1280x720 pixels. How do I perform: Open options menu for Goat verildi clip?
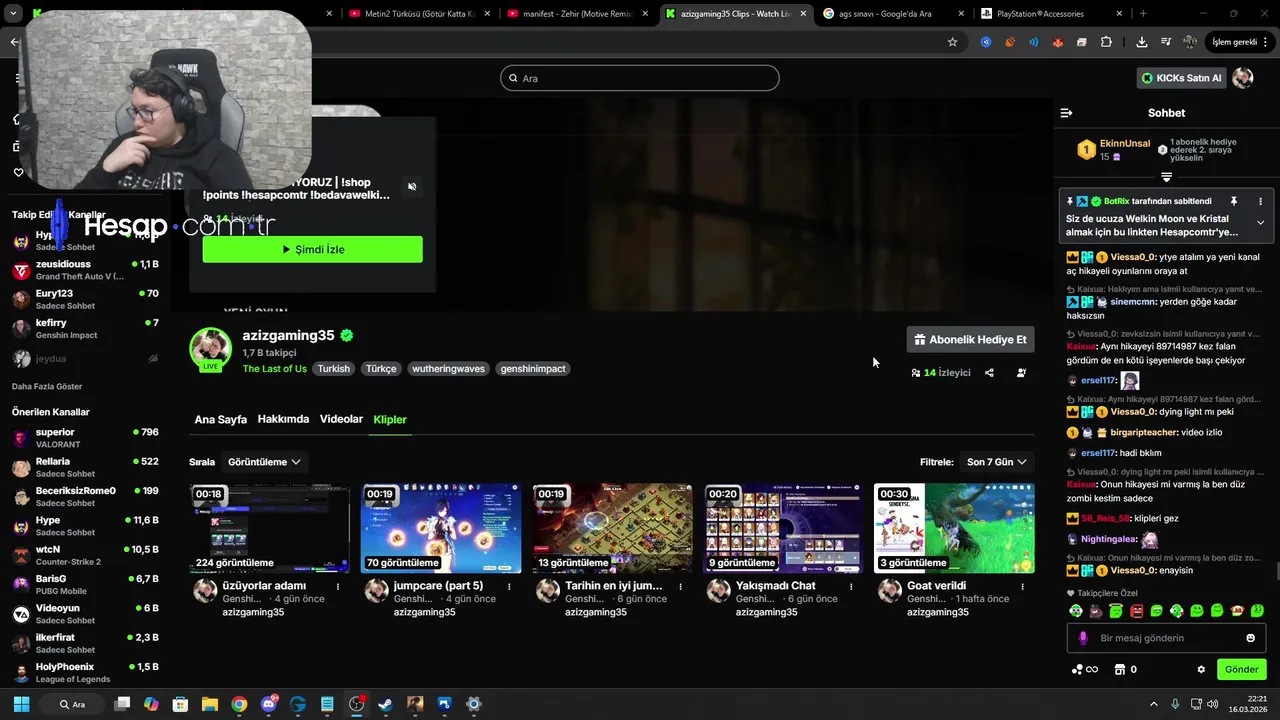(1023, 586)
